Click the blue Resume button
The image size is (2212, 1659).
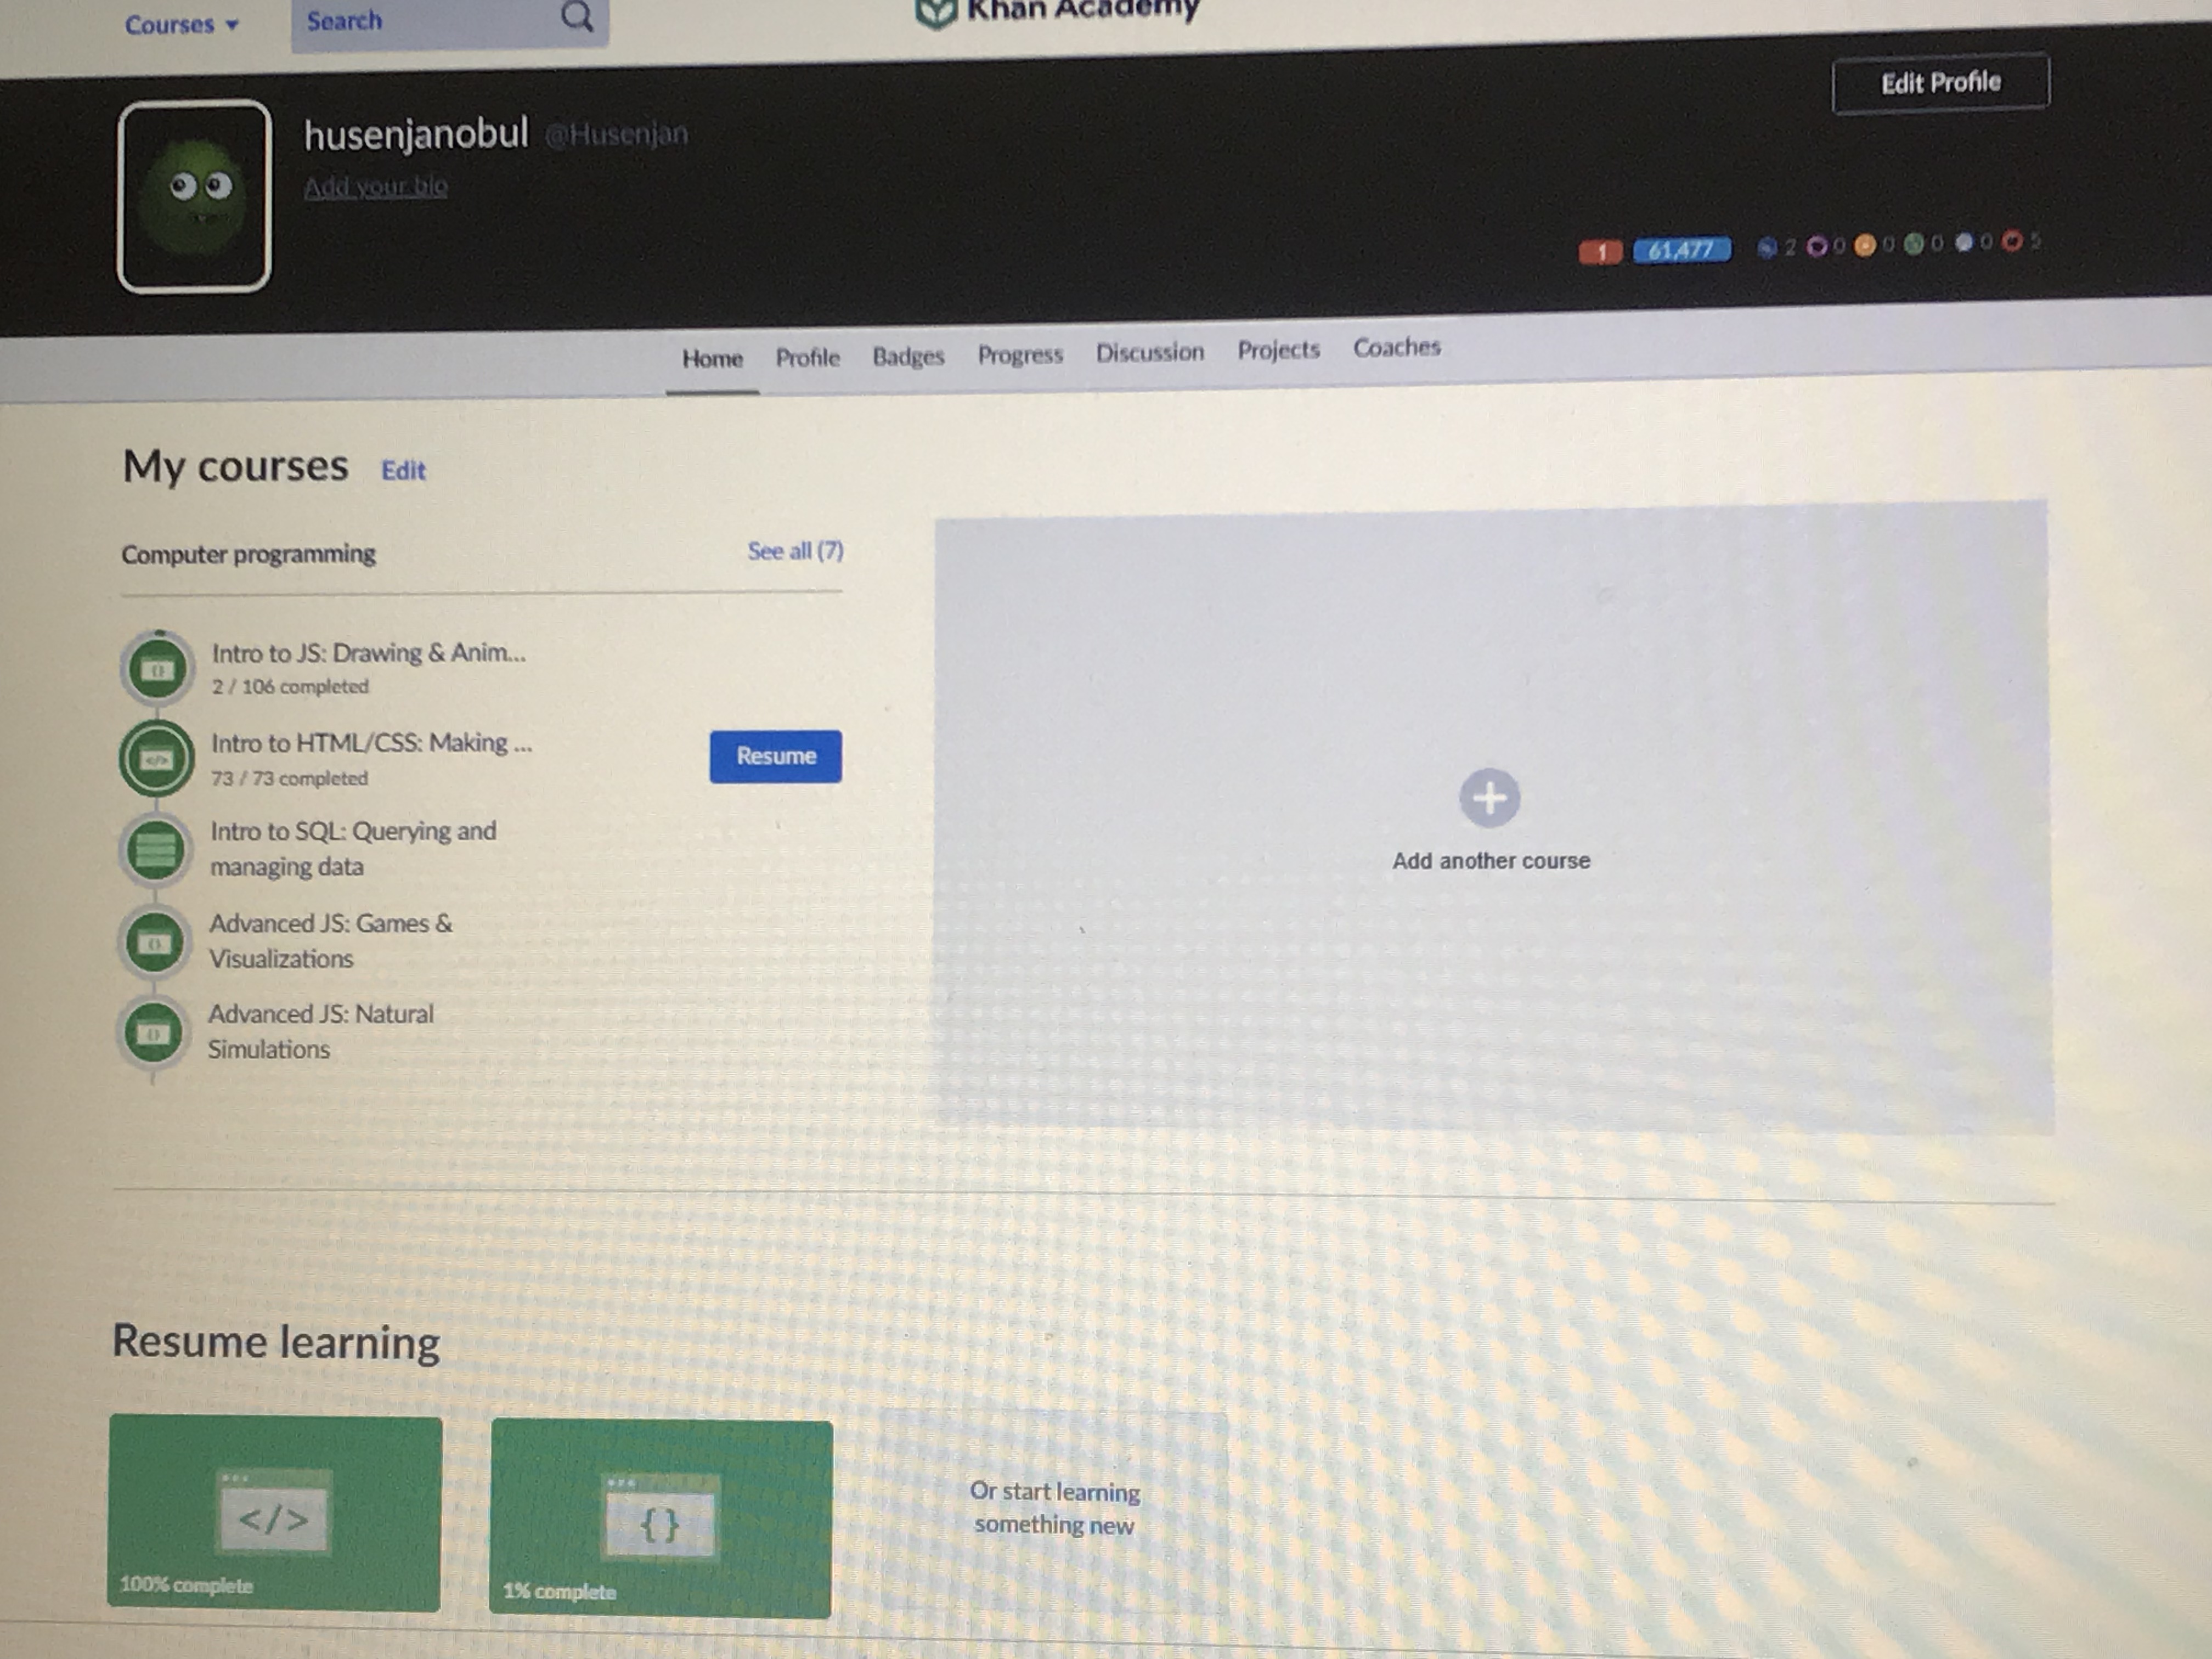click(x=775, y=756)
